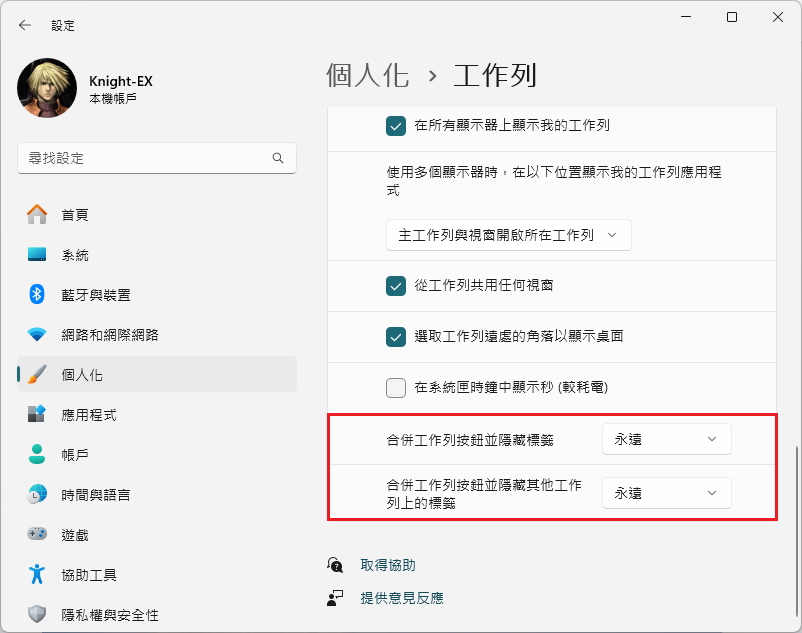Screen dimensions: 802x633
Task: Uncheck 在所有顯示器上顯示我的工作列
Action: click(x=396, y=126)
